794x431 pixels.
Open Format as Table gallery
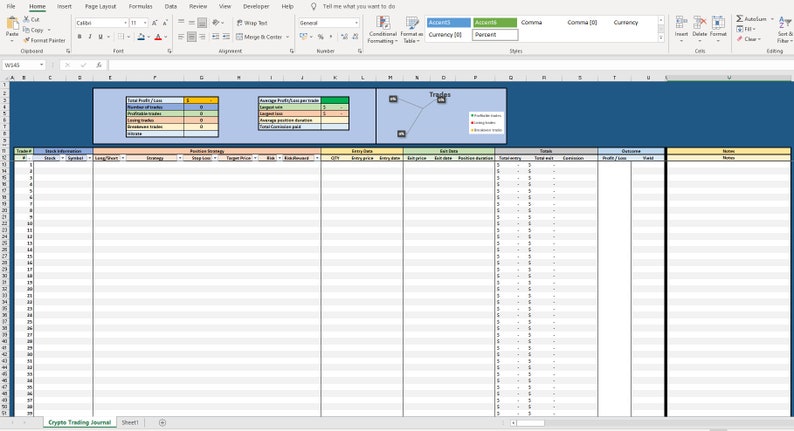coord(412,29)
